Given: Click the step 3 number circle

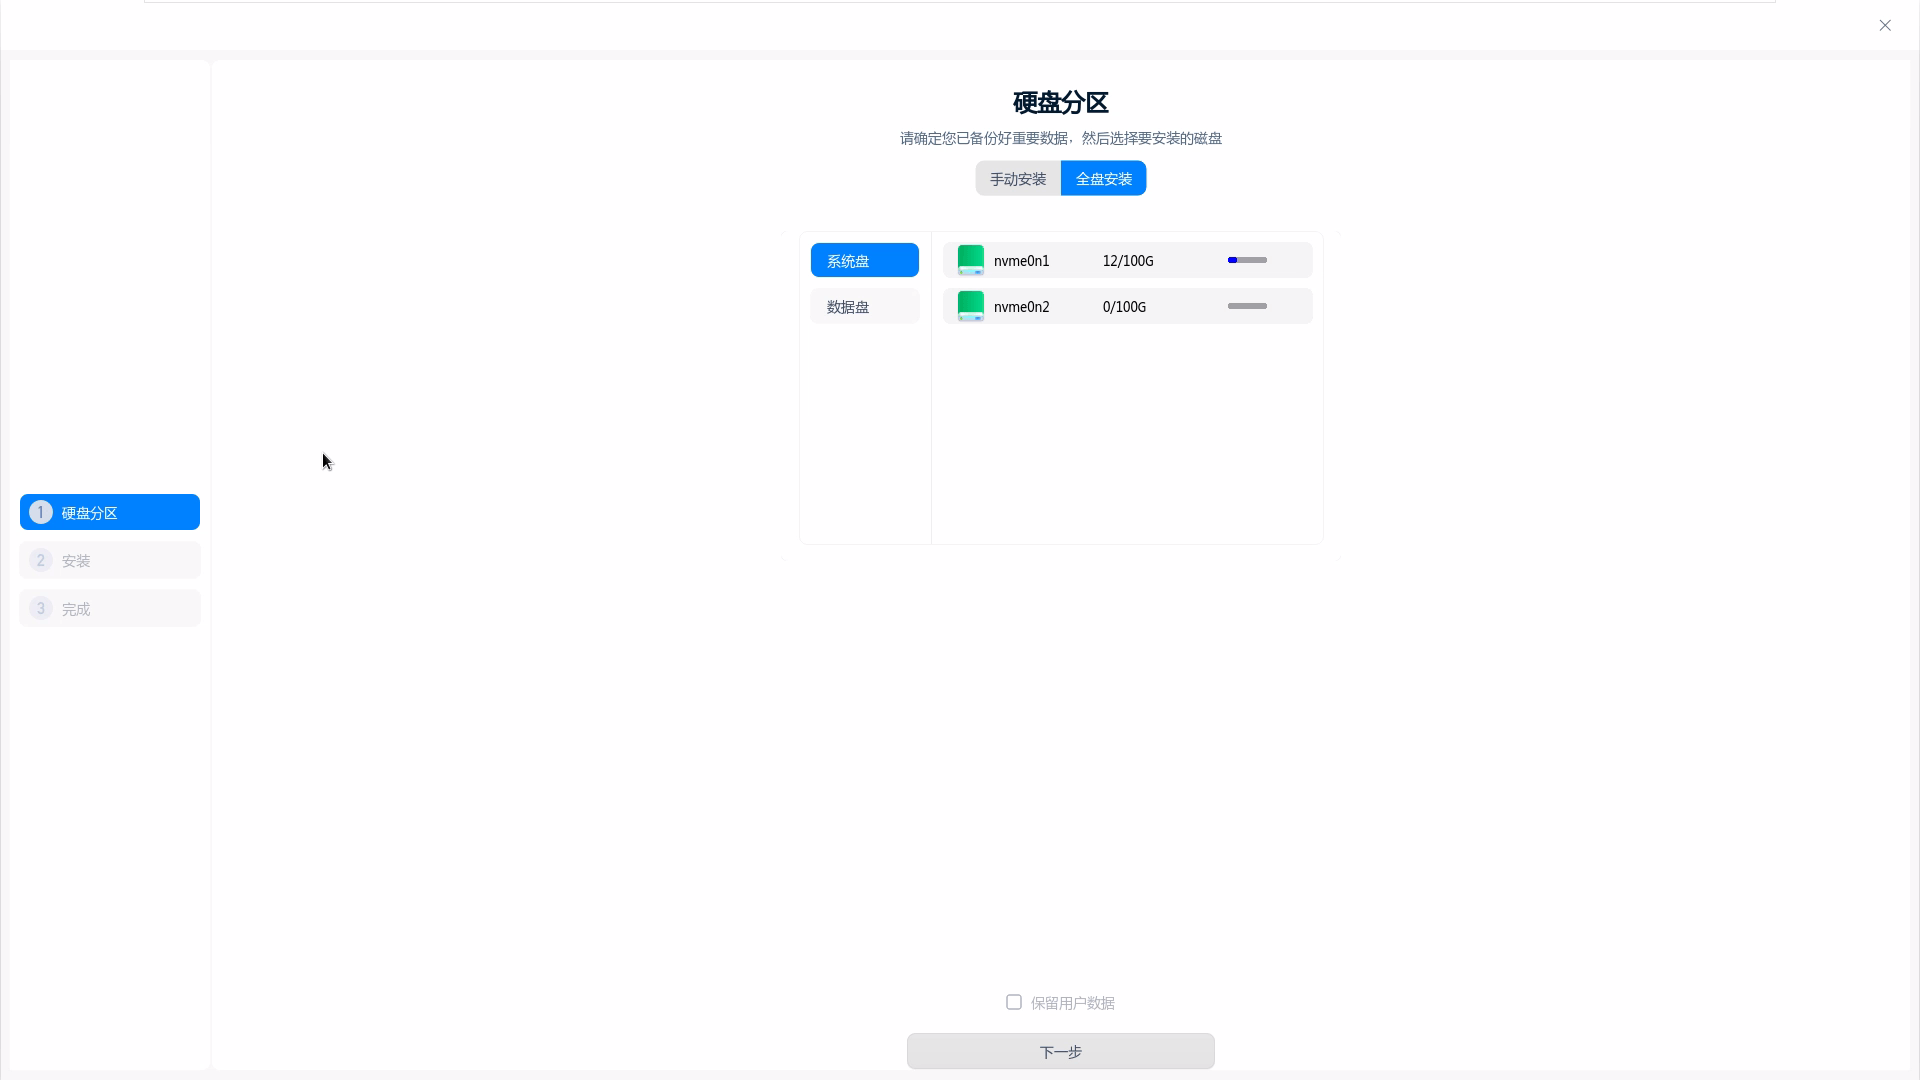Looking at the screenshot, I should point(41,608).
